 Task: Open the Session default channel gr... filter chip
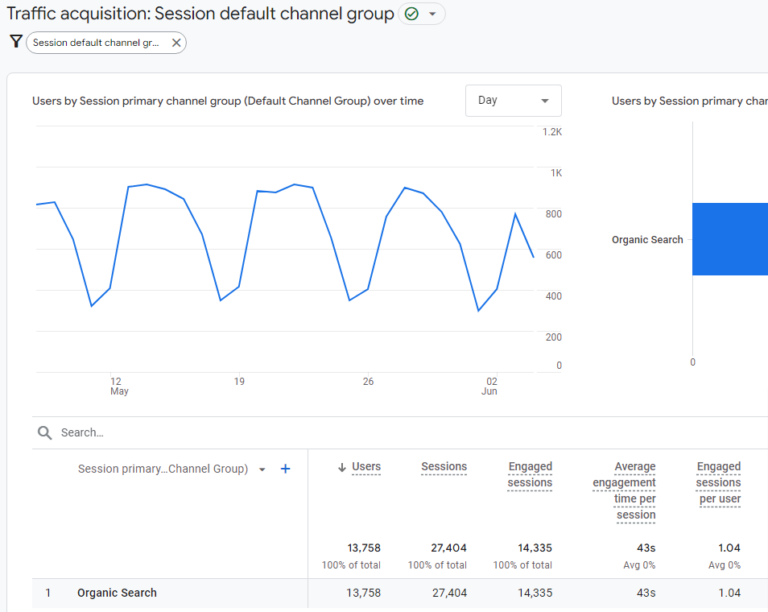(x=96, y=43)
